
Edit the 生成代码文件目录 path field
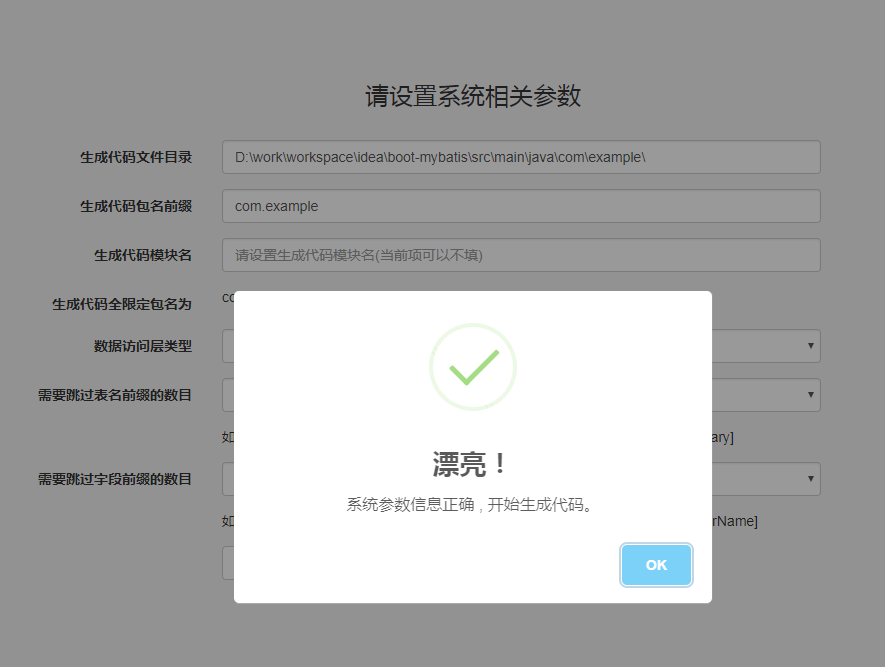521,157
